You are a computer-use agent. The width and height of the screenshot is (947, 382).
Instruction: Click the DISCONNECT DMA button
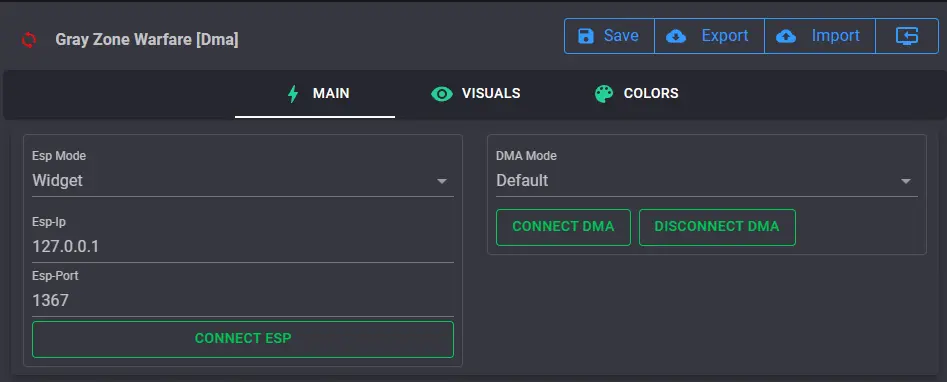717,227
